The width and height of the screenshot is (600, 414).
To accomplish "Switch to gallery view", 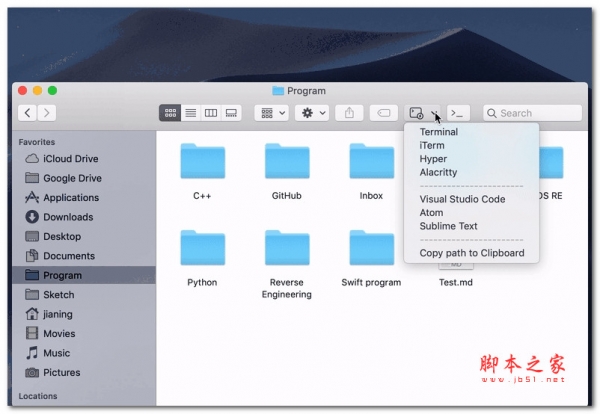I will 231,113.
